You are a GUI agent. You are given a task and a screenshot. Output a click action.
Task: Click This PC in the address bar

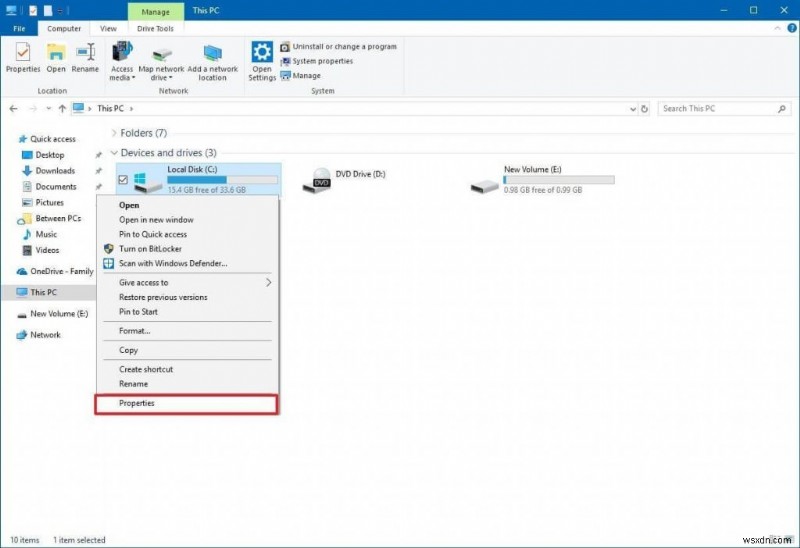(110, 109)
